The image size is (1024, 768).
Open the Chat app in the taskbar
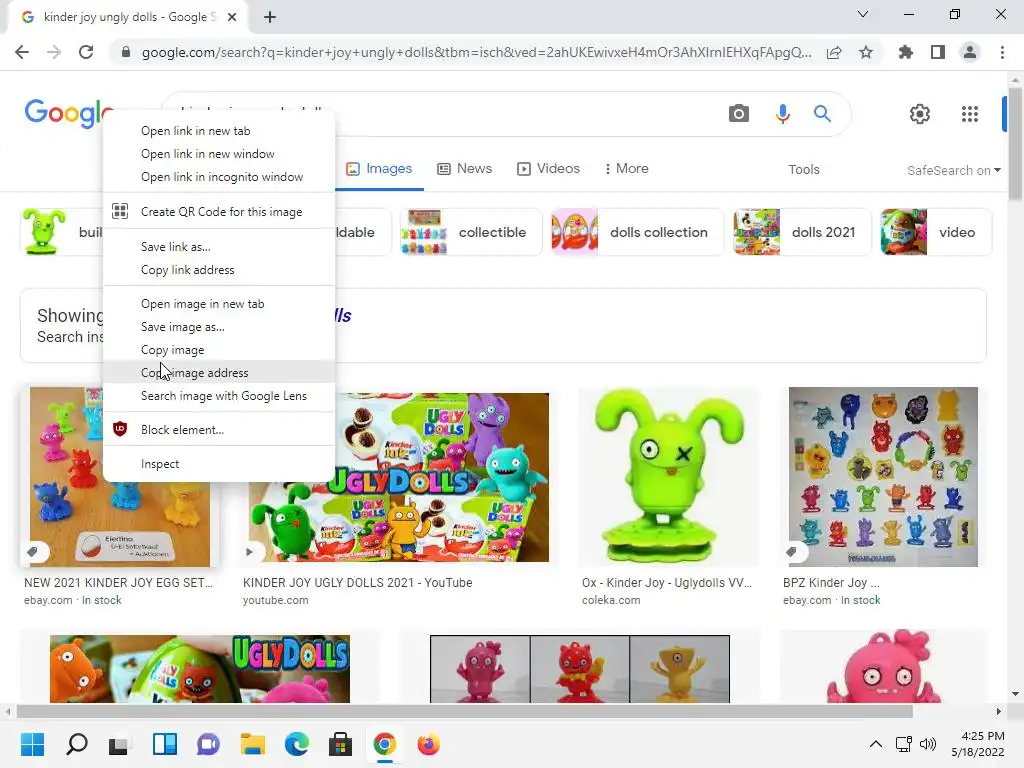point(208,744)
